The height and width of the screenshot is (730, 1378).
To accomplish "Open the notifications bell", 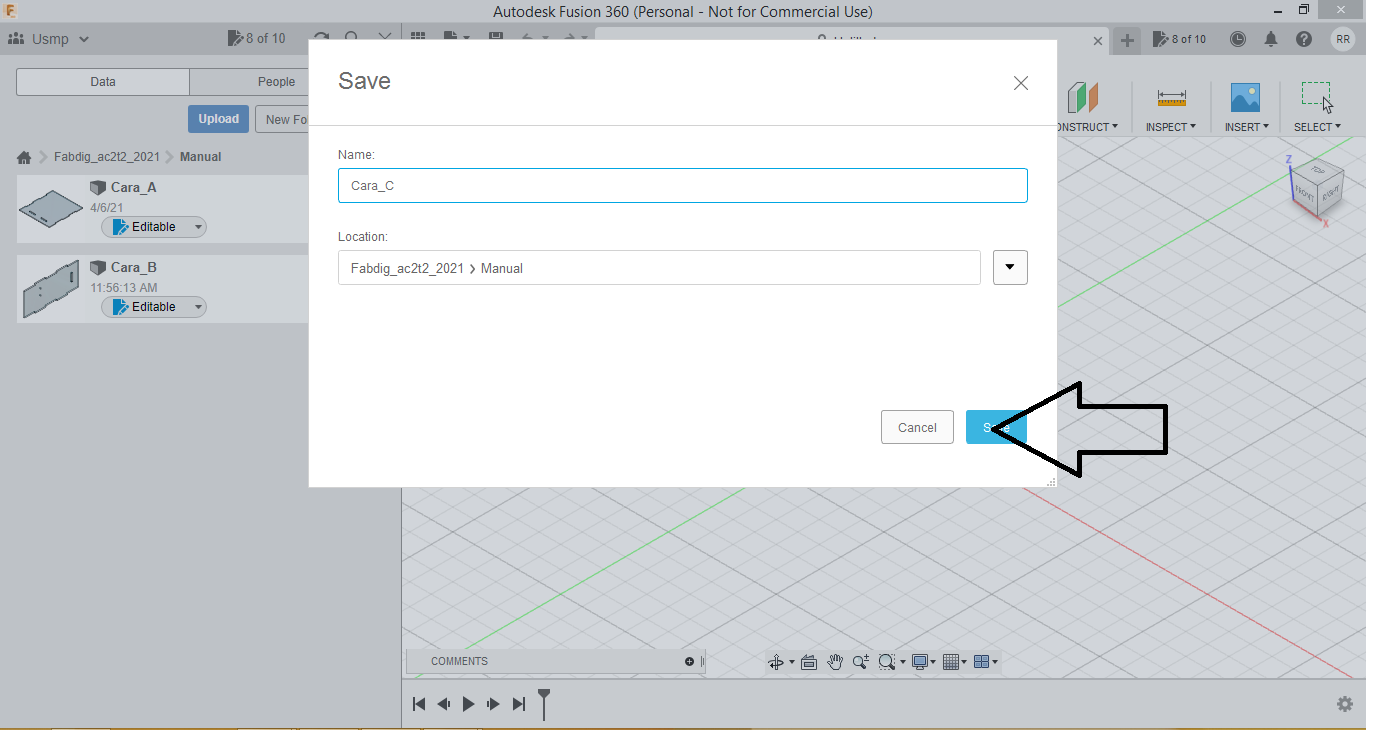I will pos(1271,39).
